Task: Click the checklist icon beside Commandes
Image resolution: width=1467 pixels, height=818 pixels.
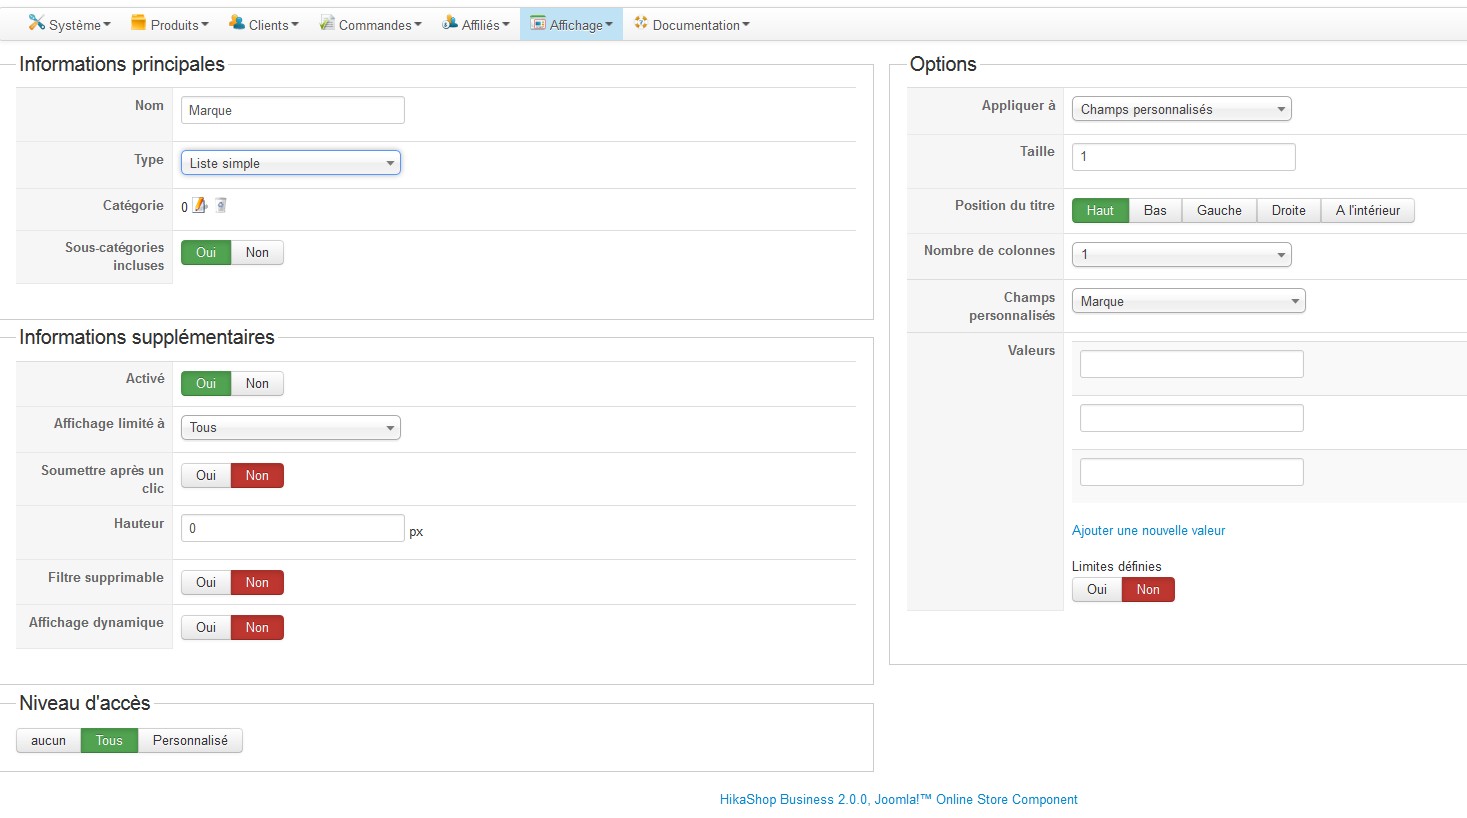Action: (x=327, y=23)
